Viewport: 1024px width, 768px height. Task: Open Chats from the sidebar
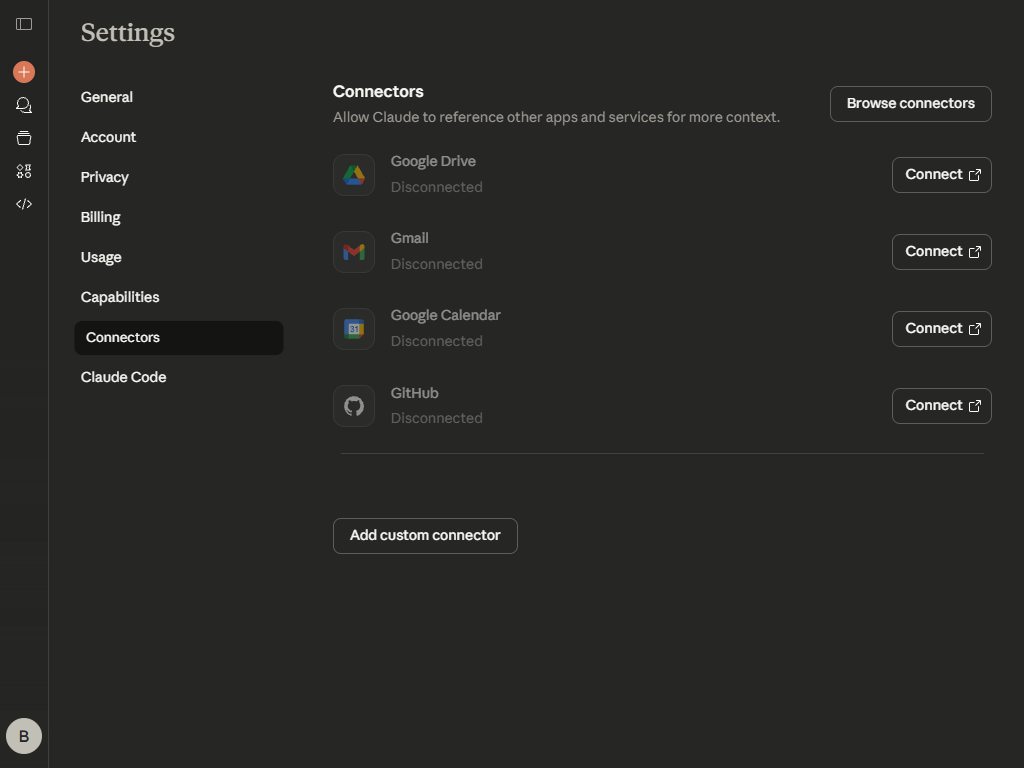pyautogui.click(x=24, y=104)
